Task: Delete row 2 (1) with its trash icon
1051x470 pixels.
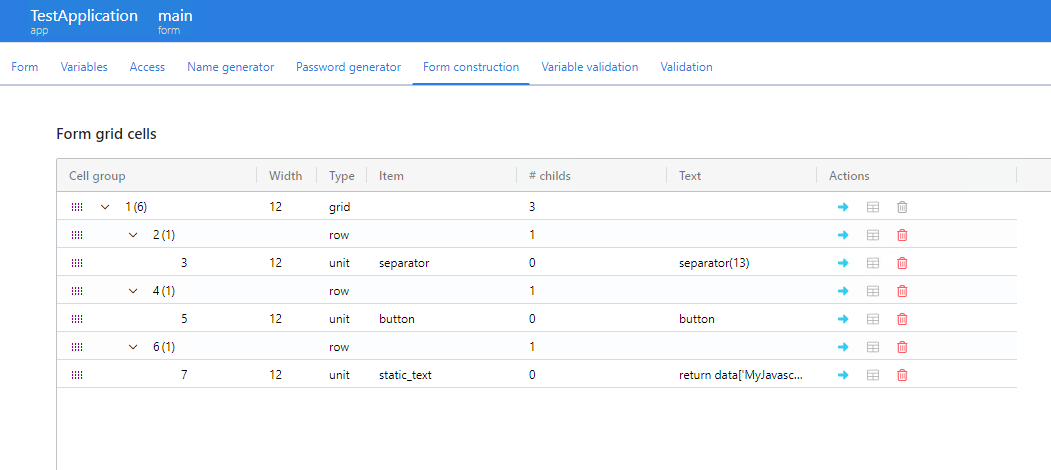Action: coord(902,235)
